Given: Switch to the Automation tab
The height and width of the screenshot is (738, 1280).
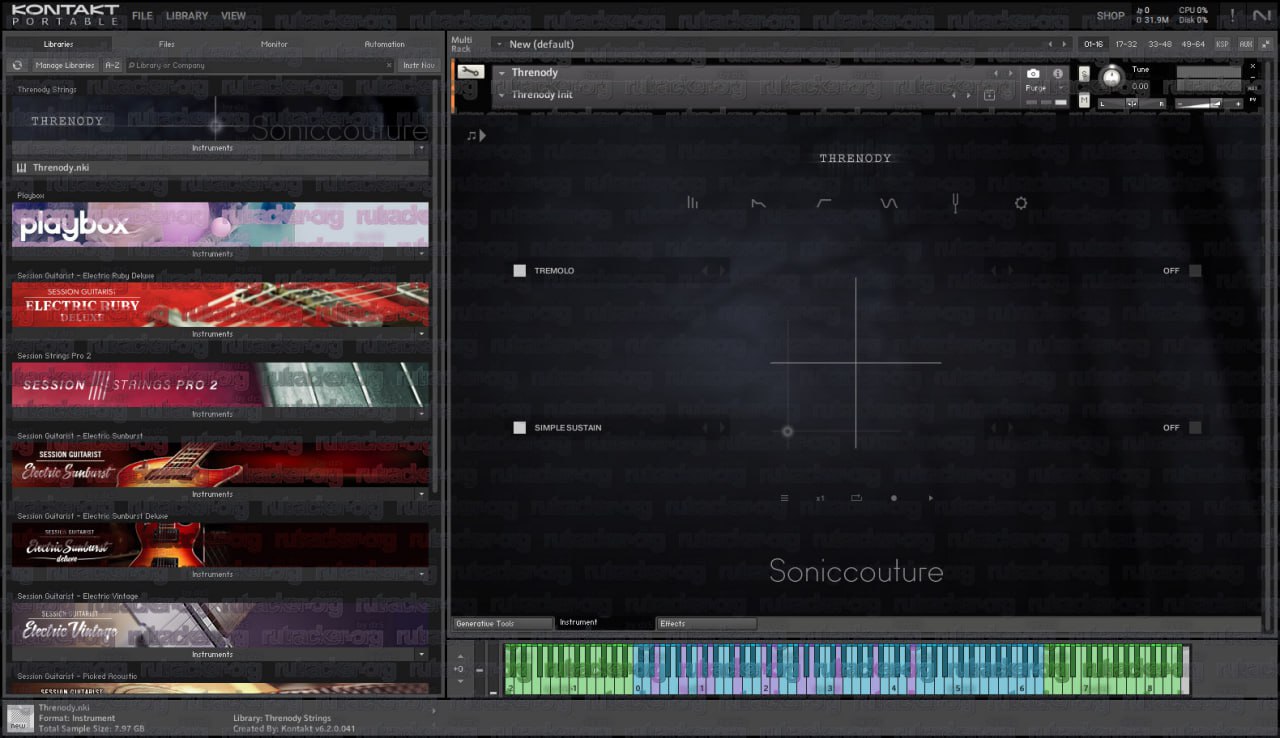Looking at the screenshot, I should point(384,44).
